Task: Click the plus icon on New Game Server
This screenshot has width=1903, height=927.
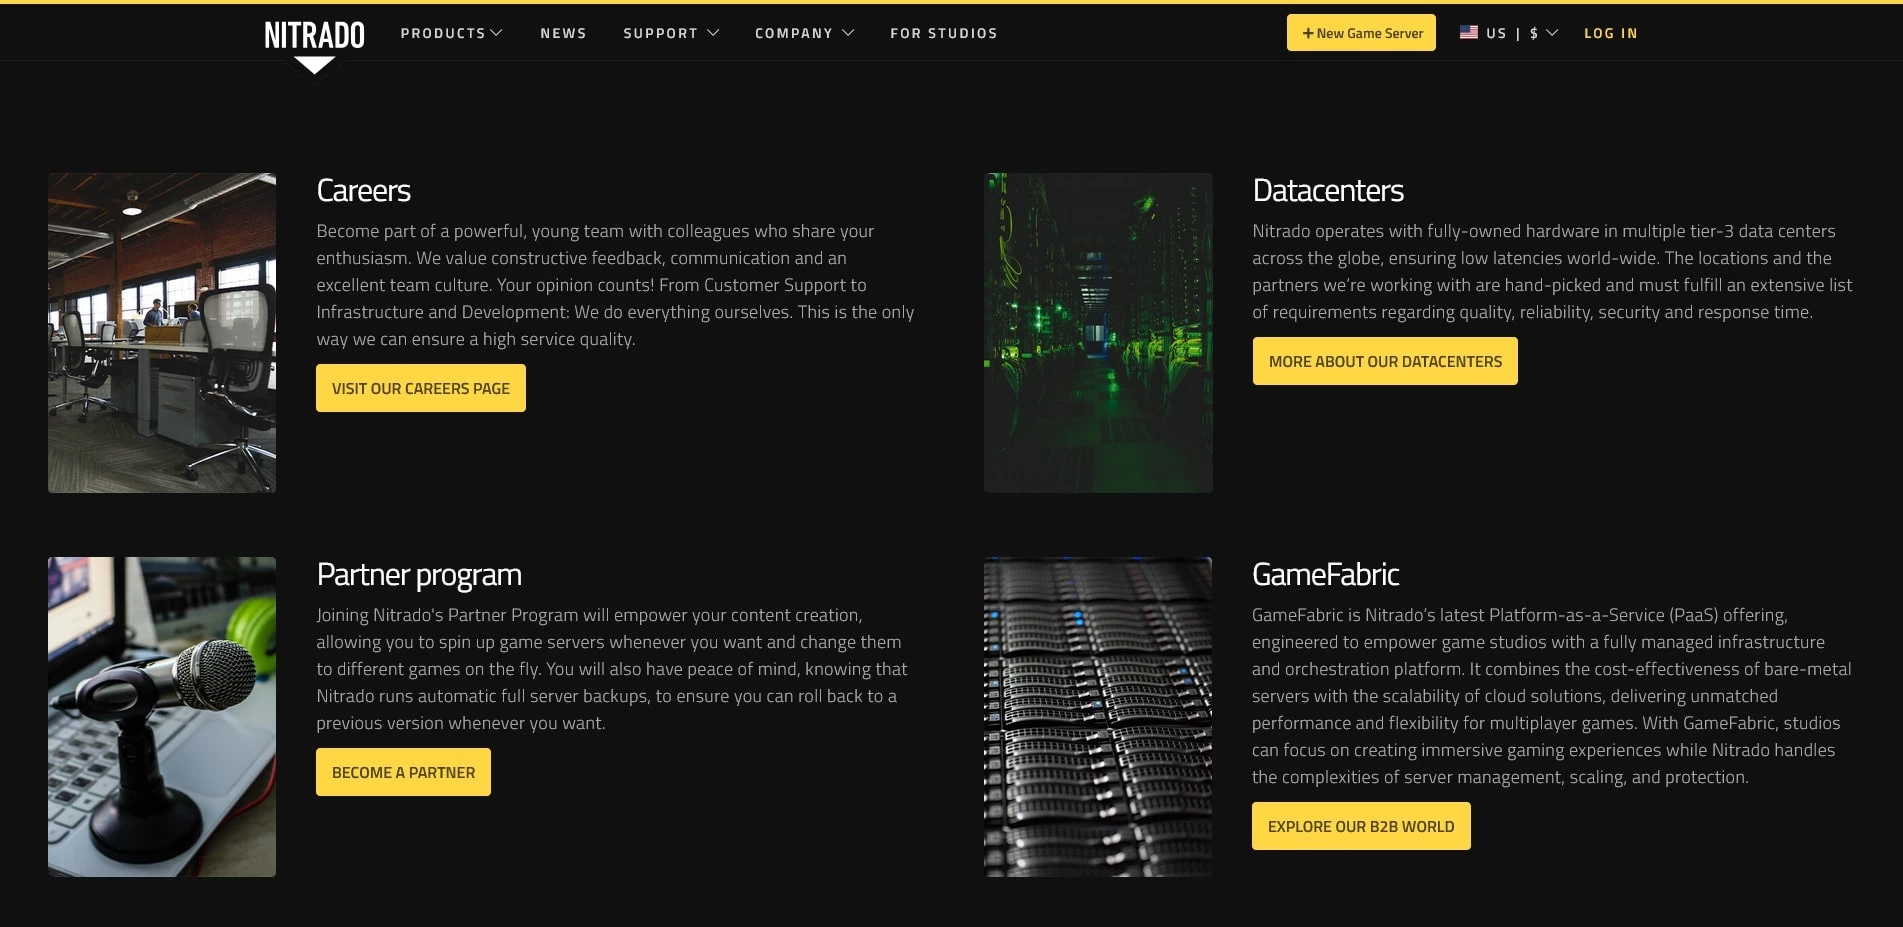Action: pyautogui.click(x=1307, y=33)
